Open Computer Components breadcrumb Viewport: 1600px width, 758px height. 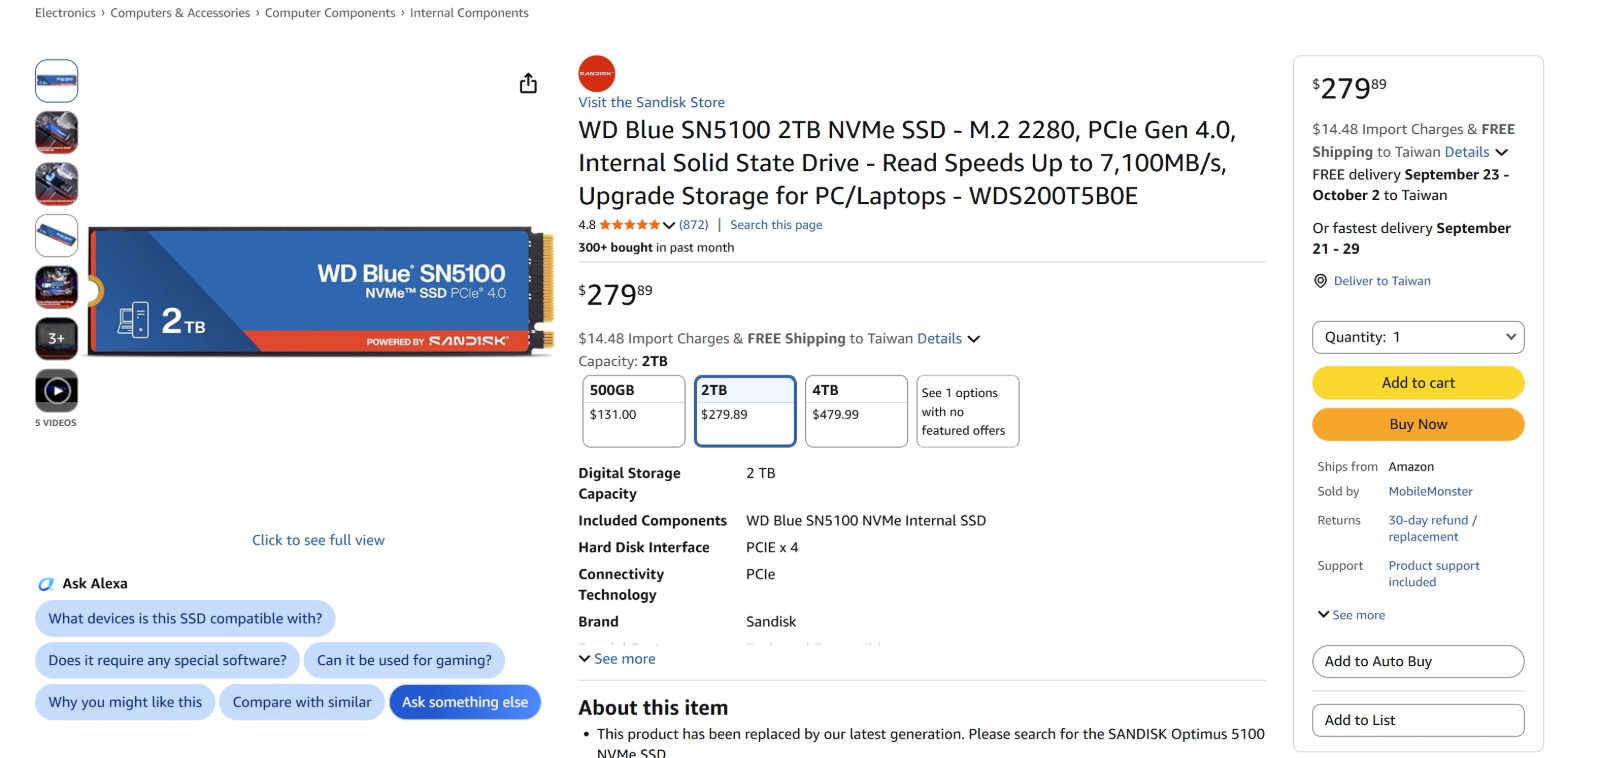click(330, 13)
